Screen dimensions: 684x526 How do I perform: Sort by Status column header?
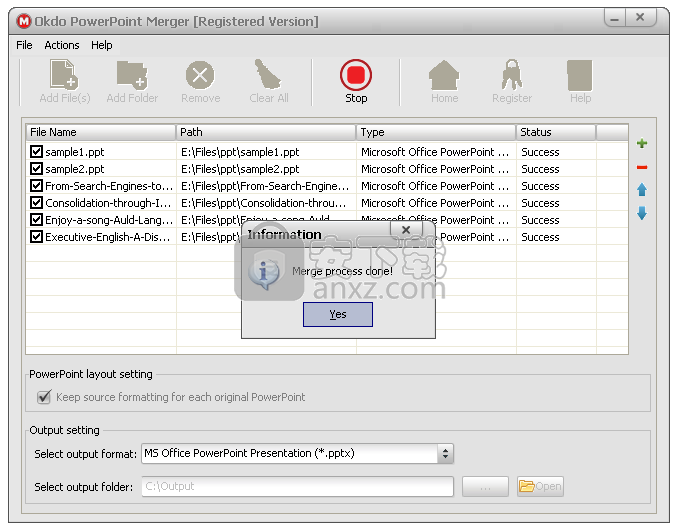[556, 132]
